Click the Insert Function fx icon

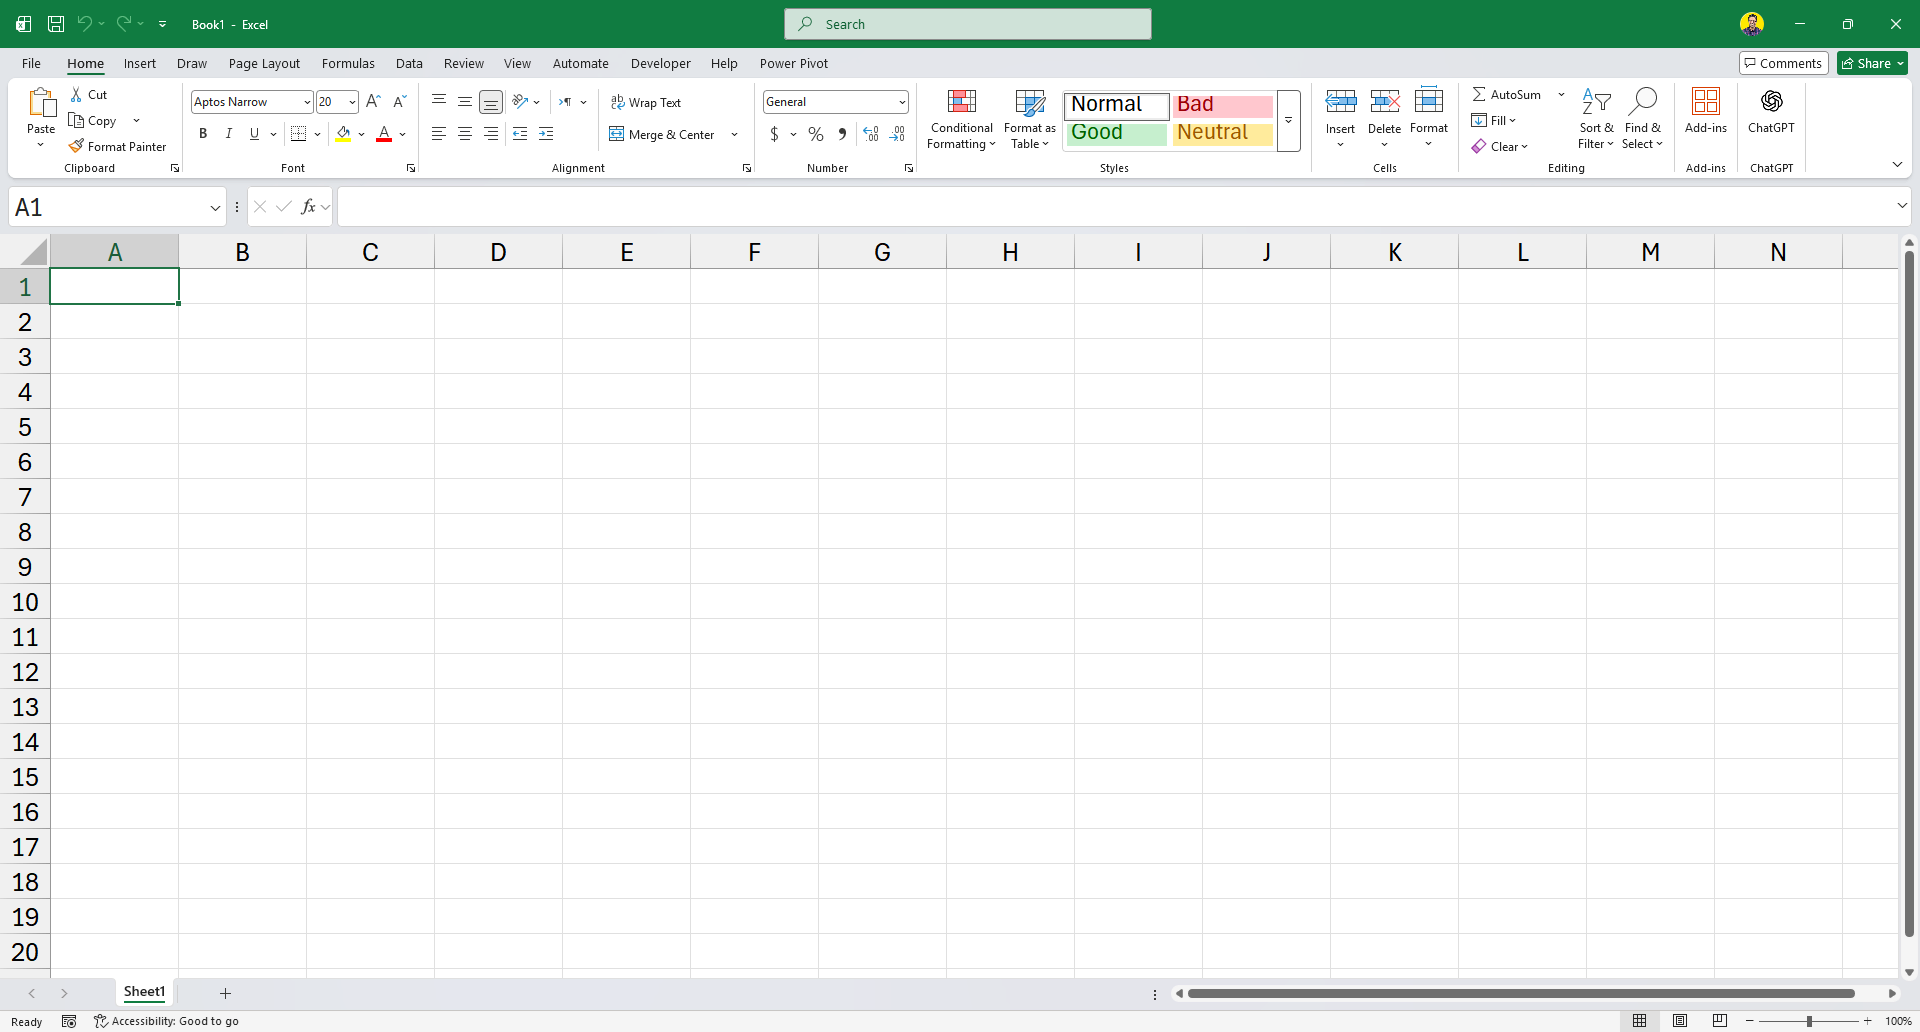click(x=308, y=207)
